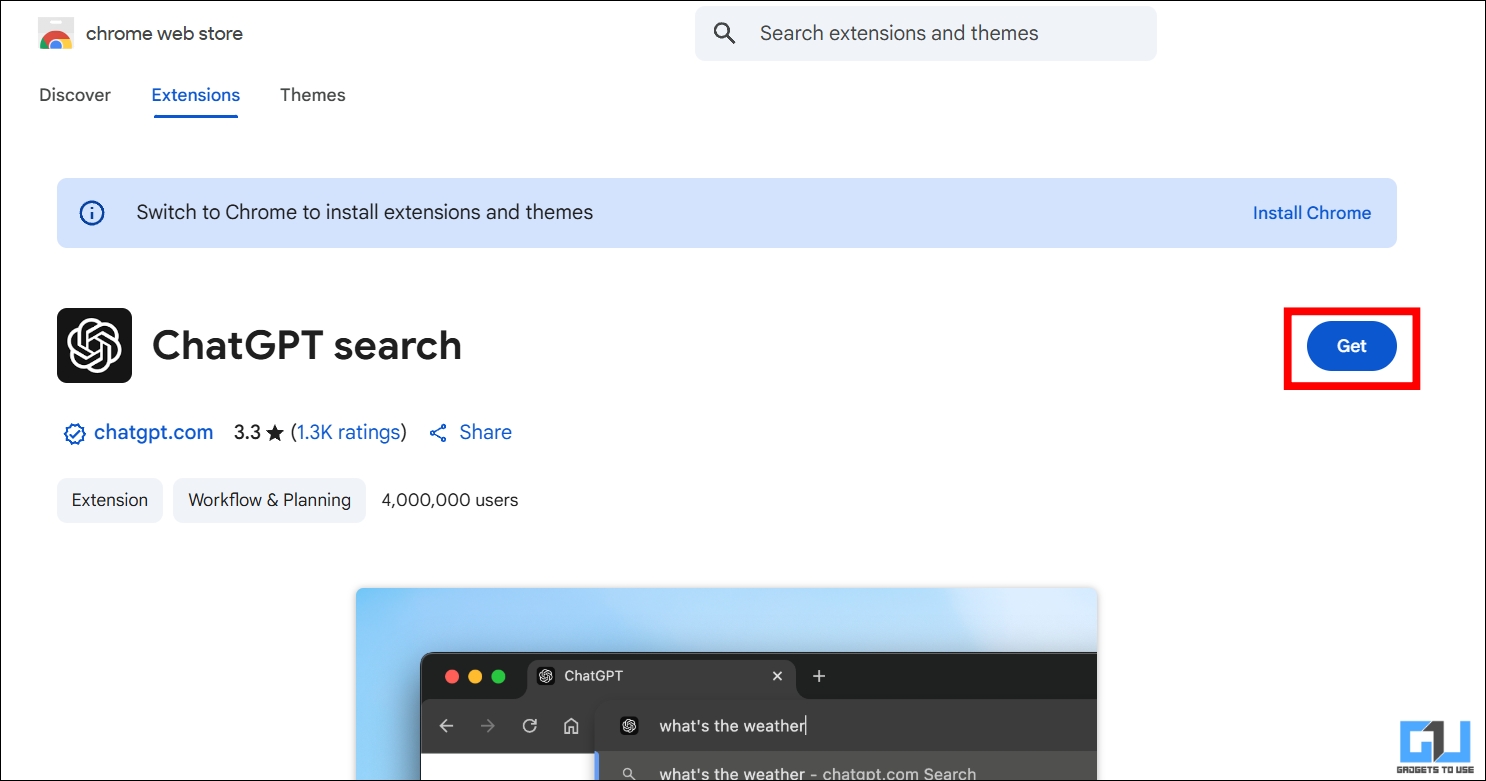
Task: Click the Extension category chip
Action: (110, 500)
